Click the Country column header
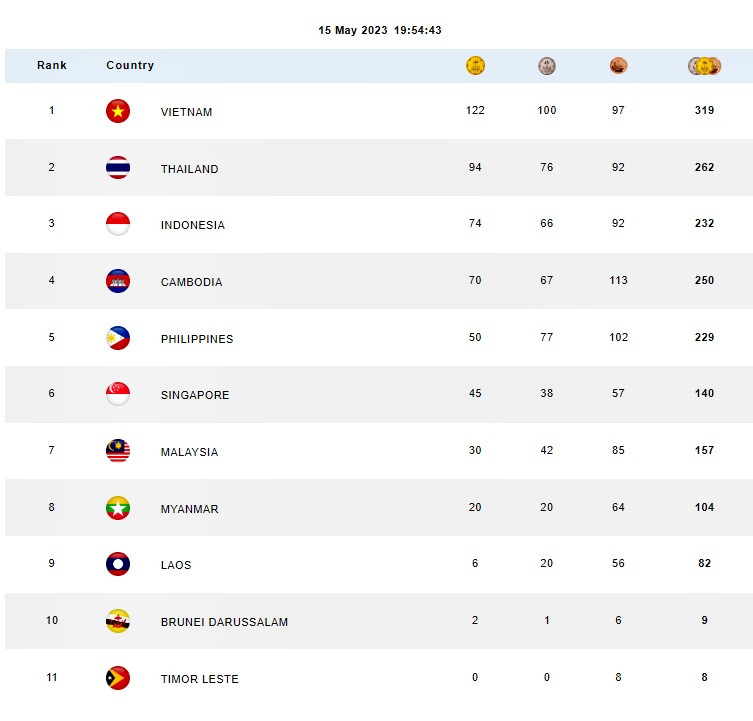 point(130,65)
